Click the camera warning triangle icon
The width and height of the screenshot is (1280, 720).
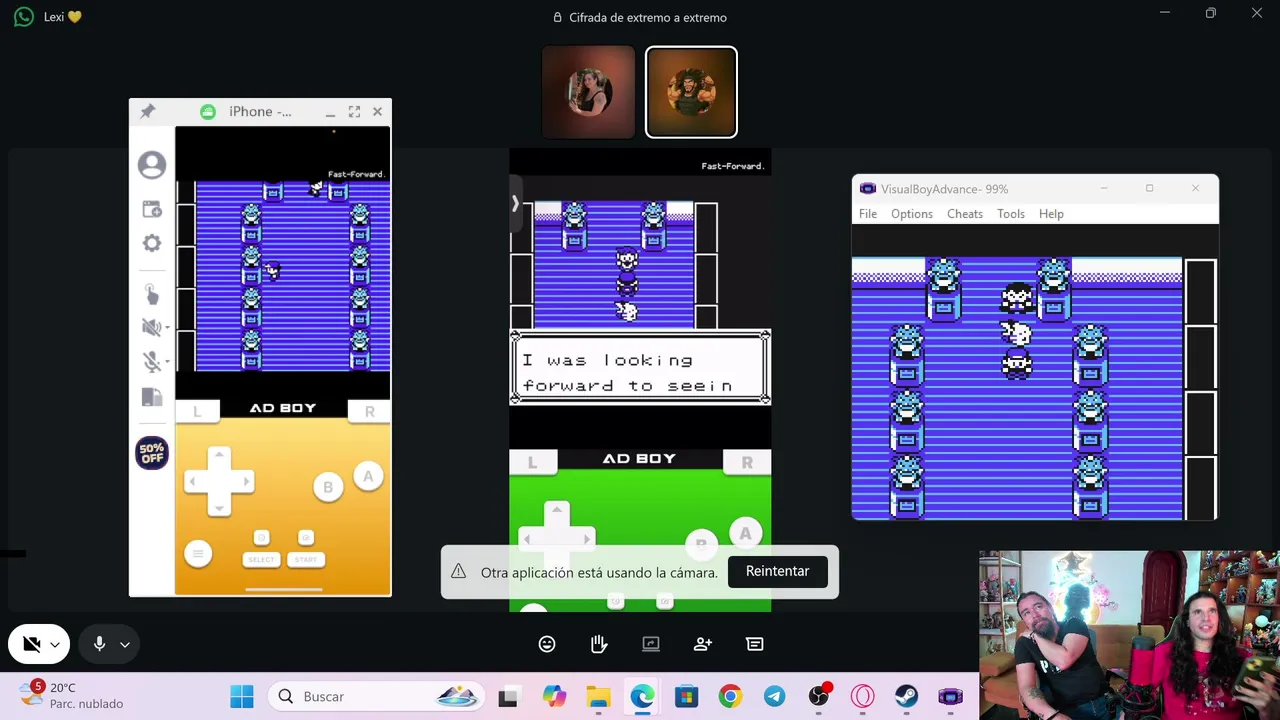[x=458, y=571]
